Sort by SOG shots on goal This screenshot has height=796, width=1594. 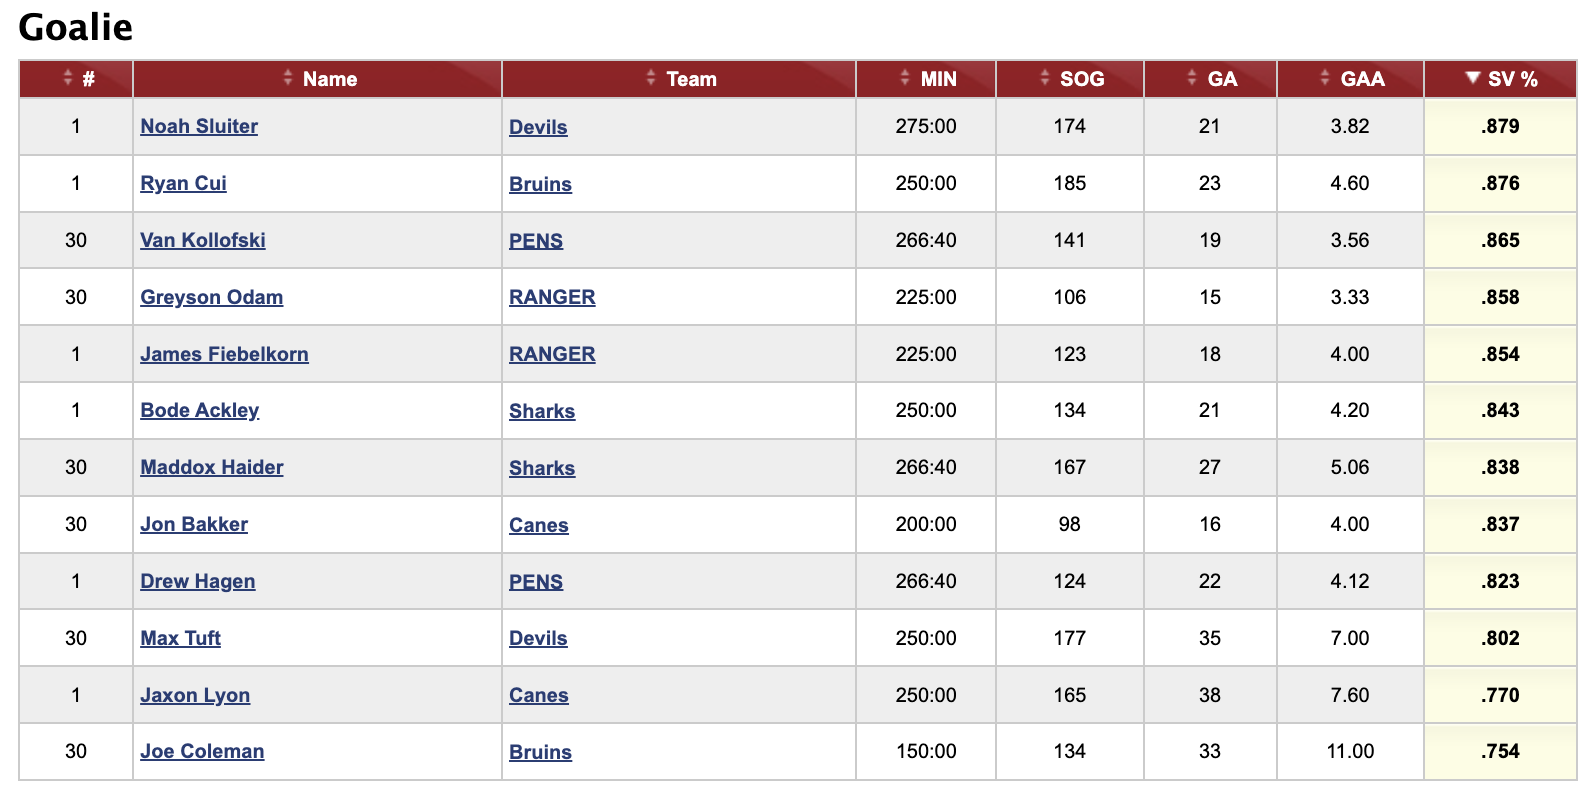1070,79
